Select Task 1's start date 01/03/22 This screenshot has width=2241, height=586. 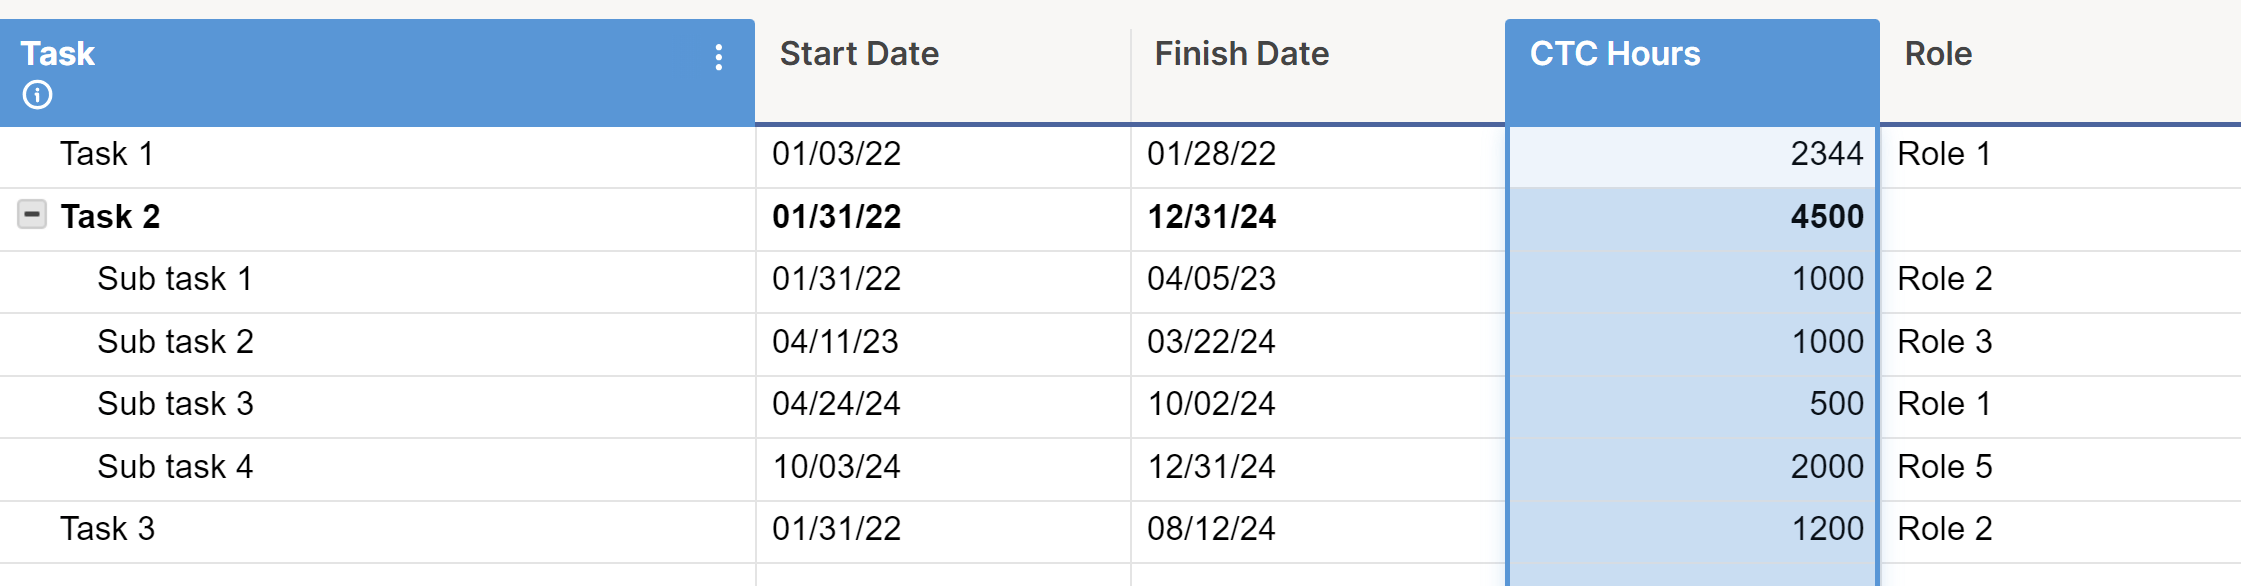(838, 154)
